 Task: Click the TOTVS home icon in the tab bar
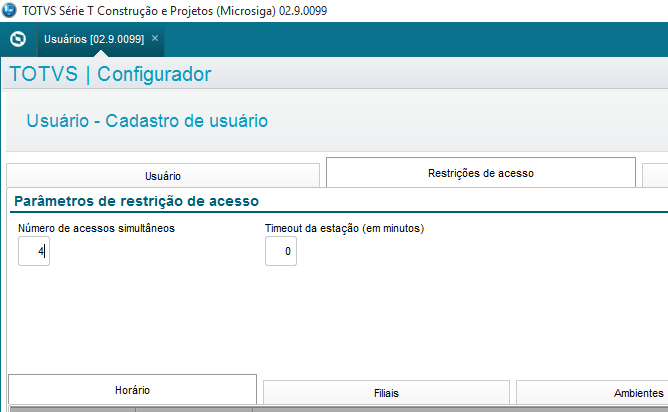click(x=18, y=39)
